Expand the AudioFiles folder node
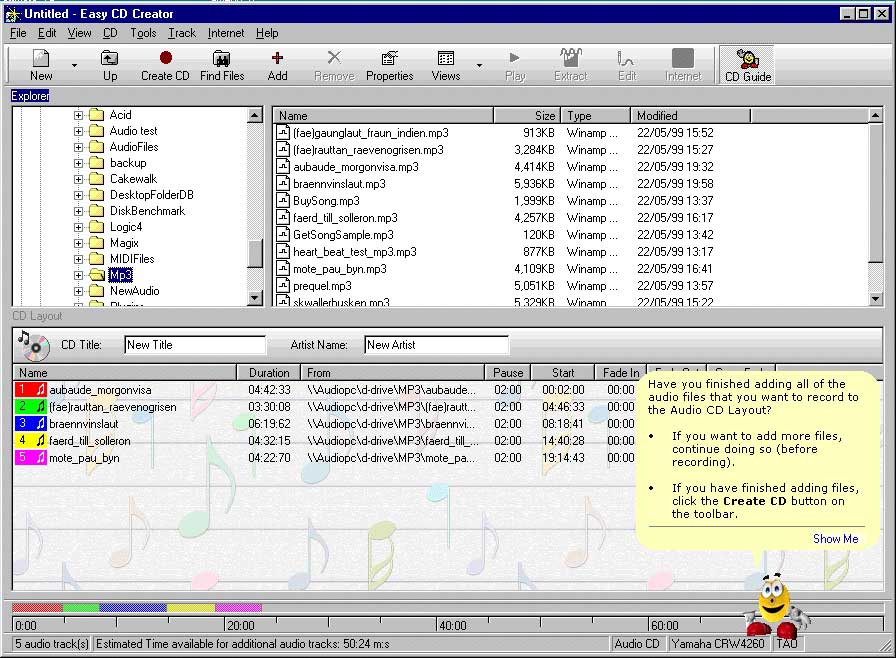Viewport: 896px width, 658px height. [78, 147]
